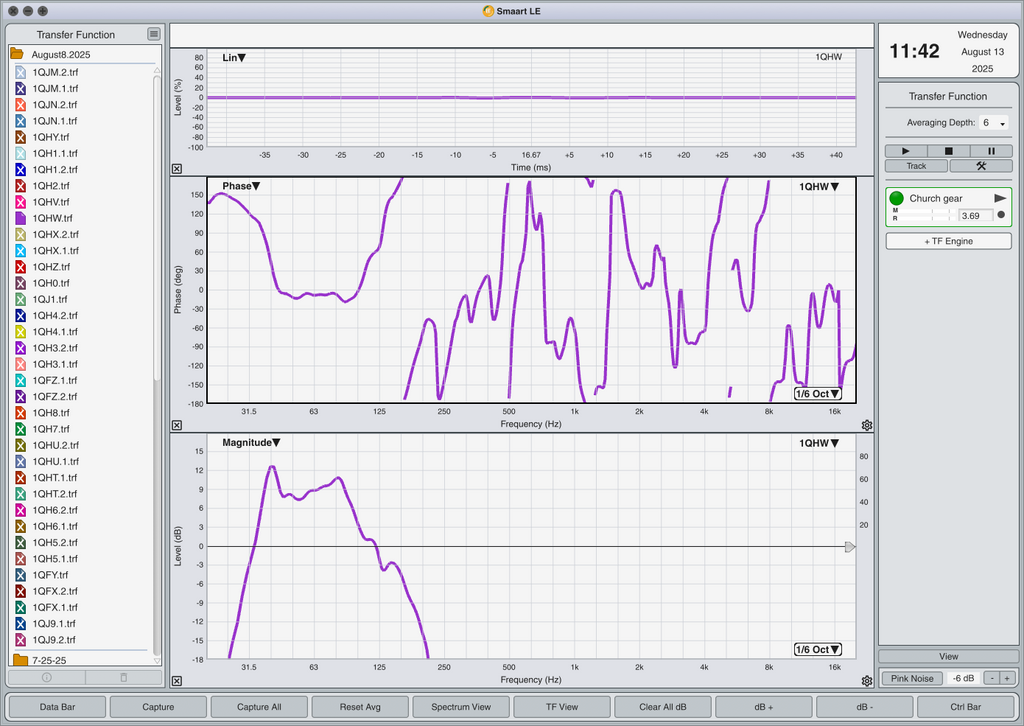
Task: Click the Reset Avg button
Action: (360, 706)
